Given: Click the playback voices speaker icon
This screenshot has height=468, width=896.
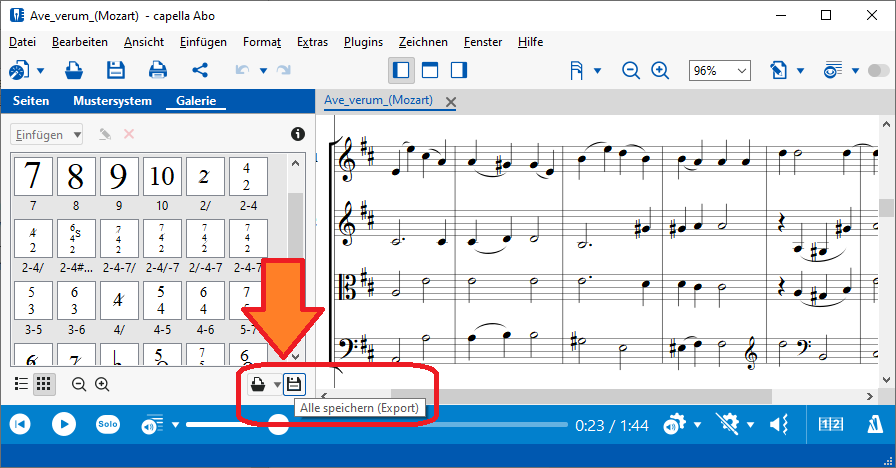Looking at the screenshot, I should pos(153,425).
